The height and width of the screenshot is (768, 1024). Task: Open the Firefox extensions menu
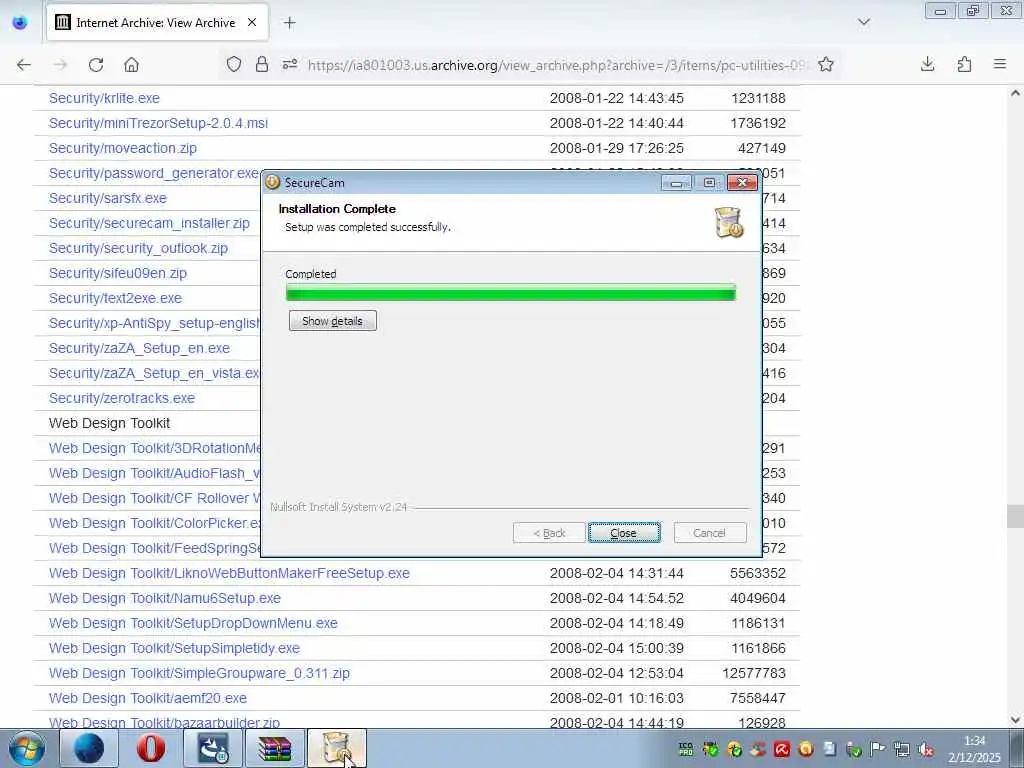pos(964,64)
